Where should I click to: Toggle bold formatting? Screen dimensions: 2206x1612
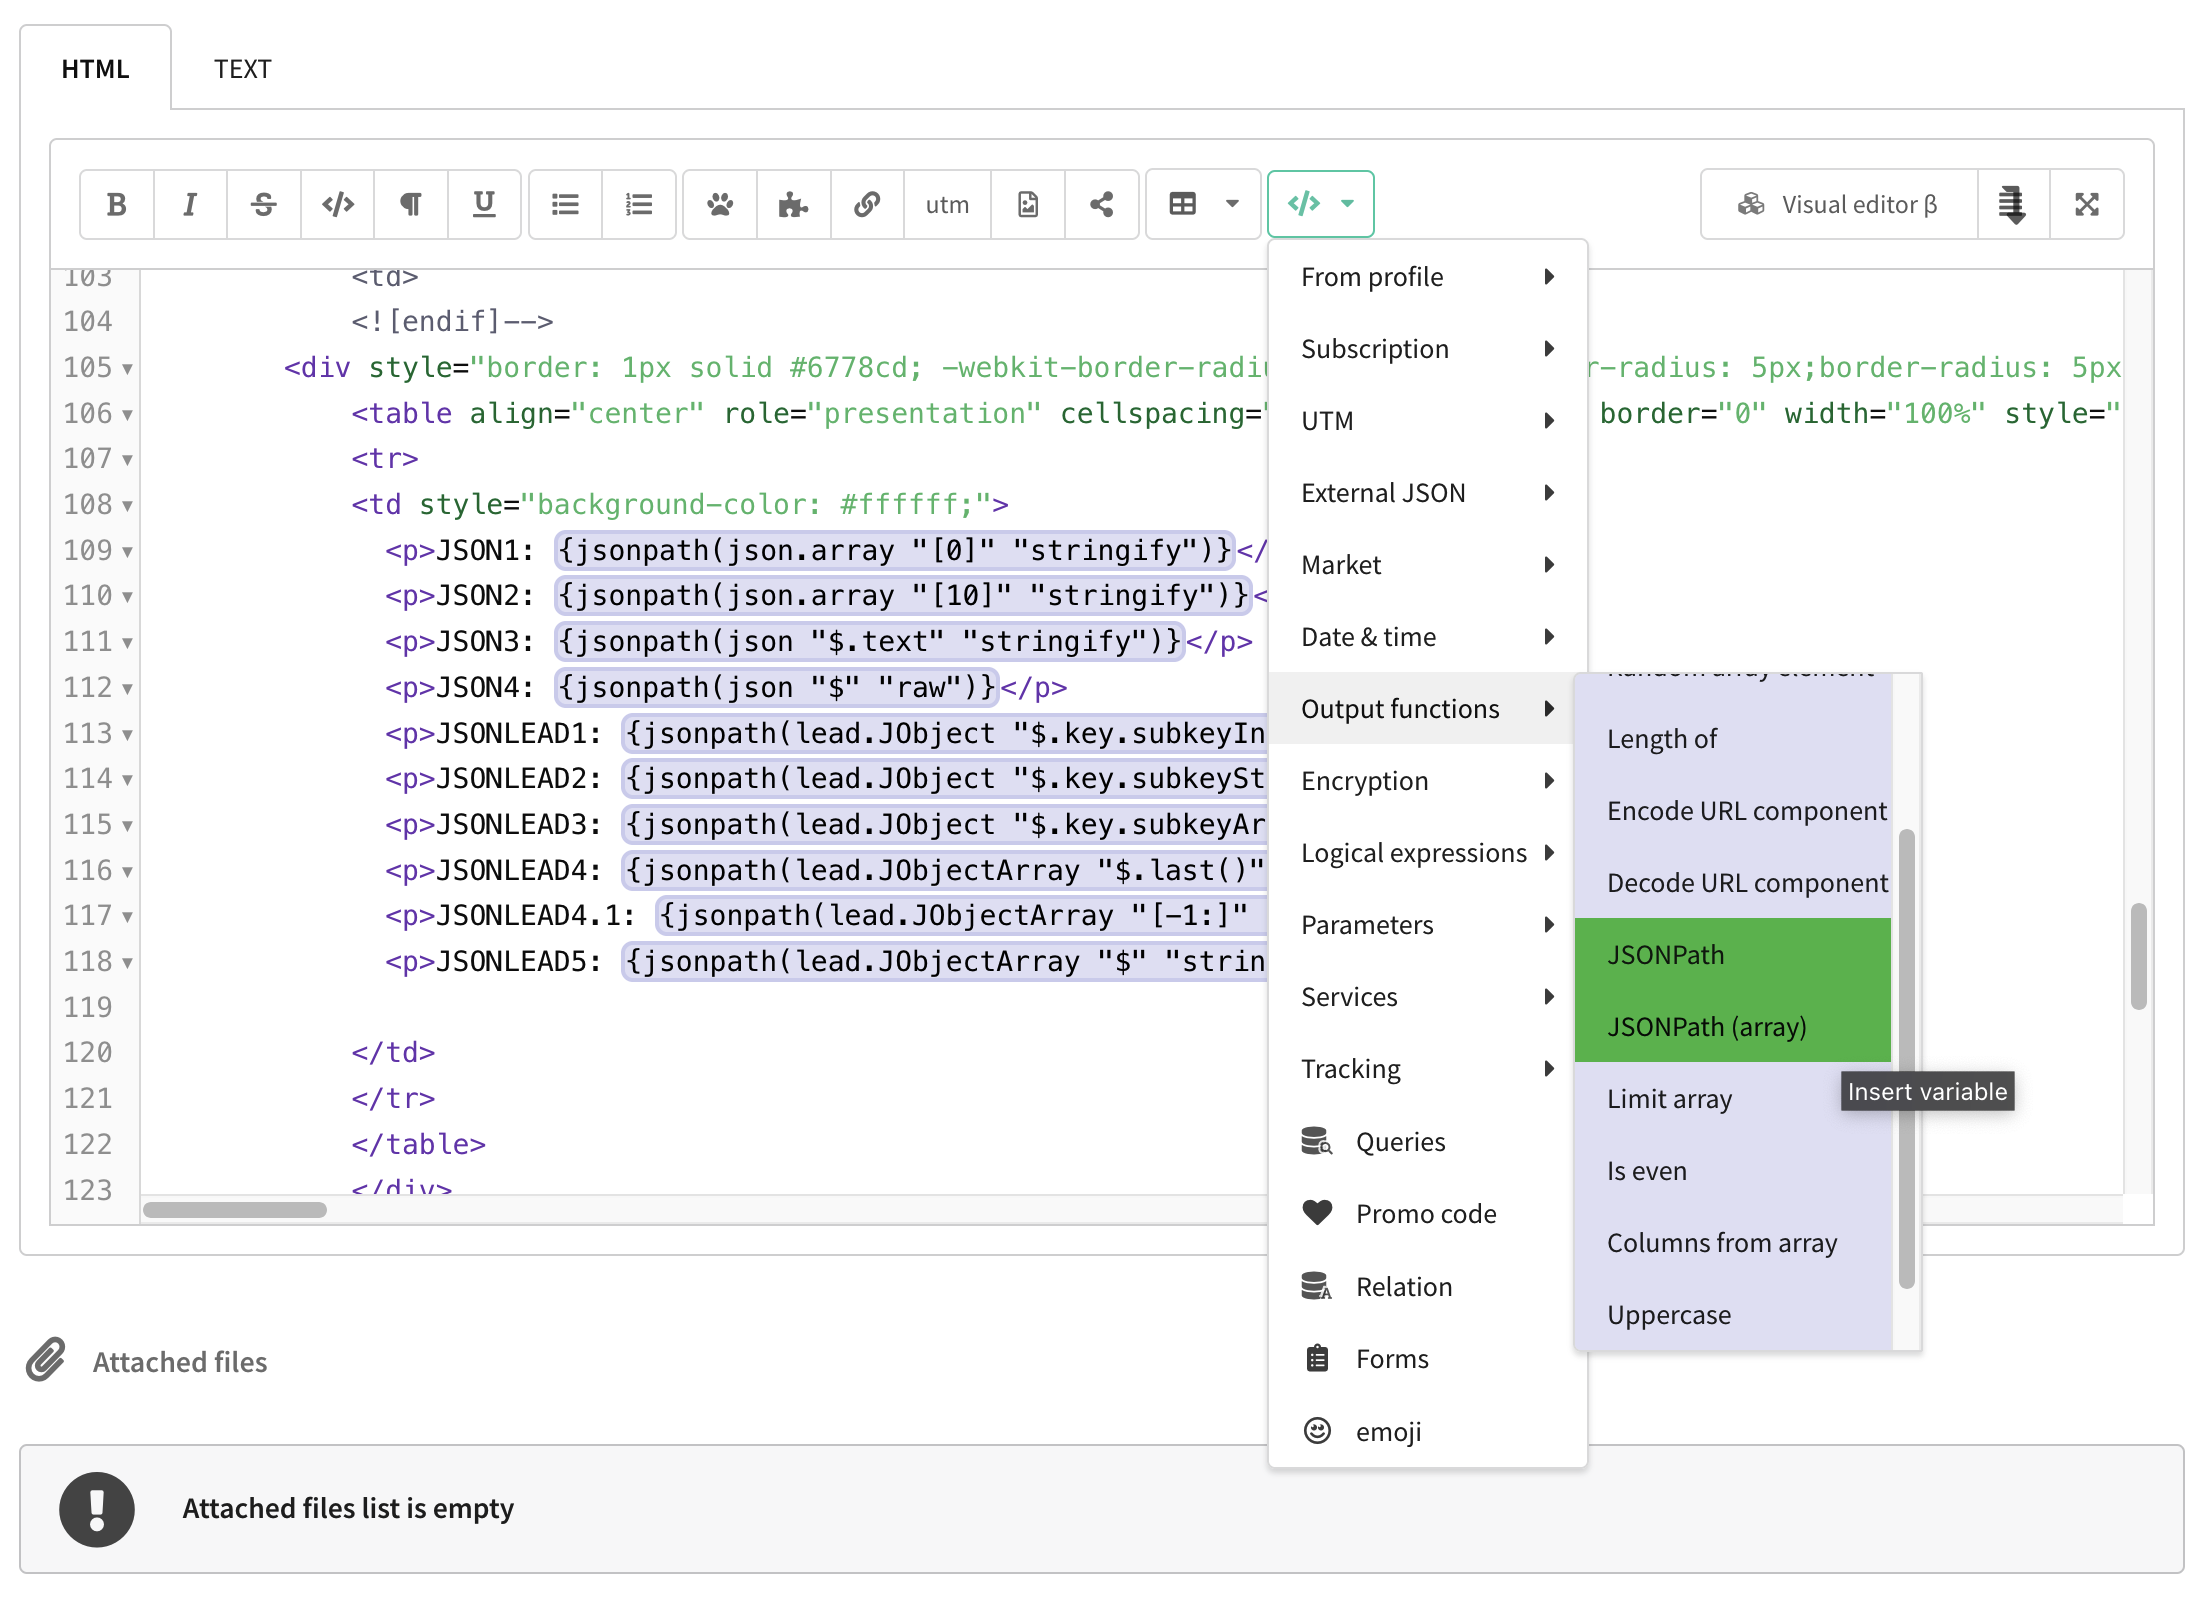[117, 205]
